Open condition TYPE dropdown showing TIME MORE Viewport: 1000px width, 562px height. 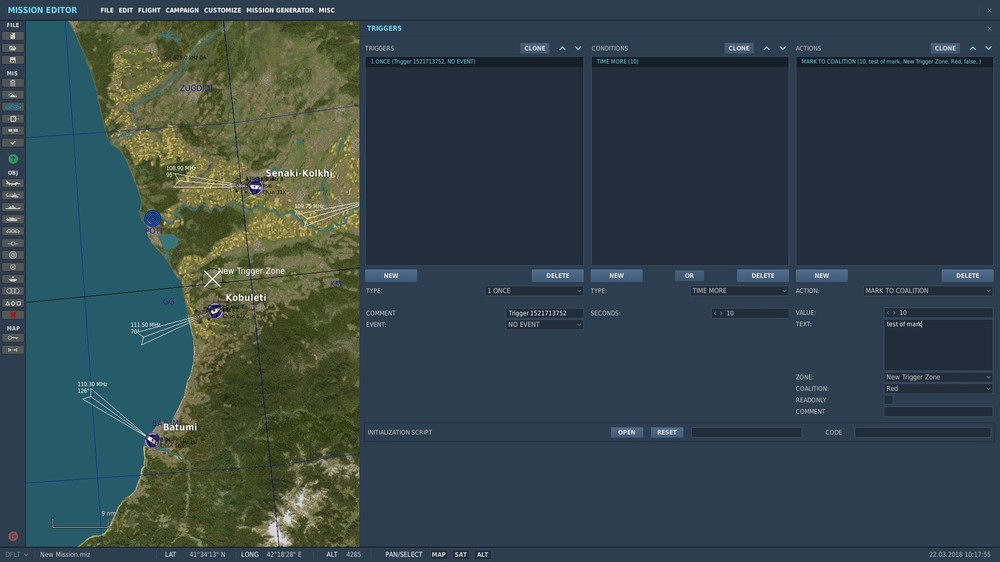pos(739,291)
